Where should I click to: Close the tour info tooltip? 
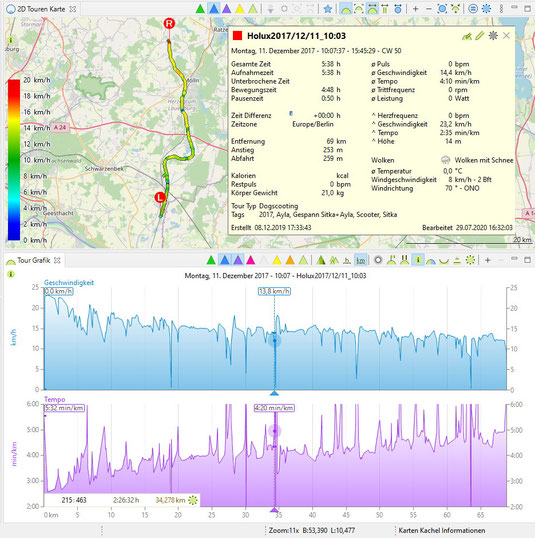click(506, 35)
